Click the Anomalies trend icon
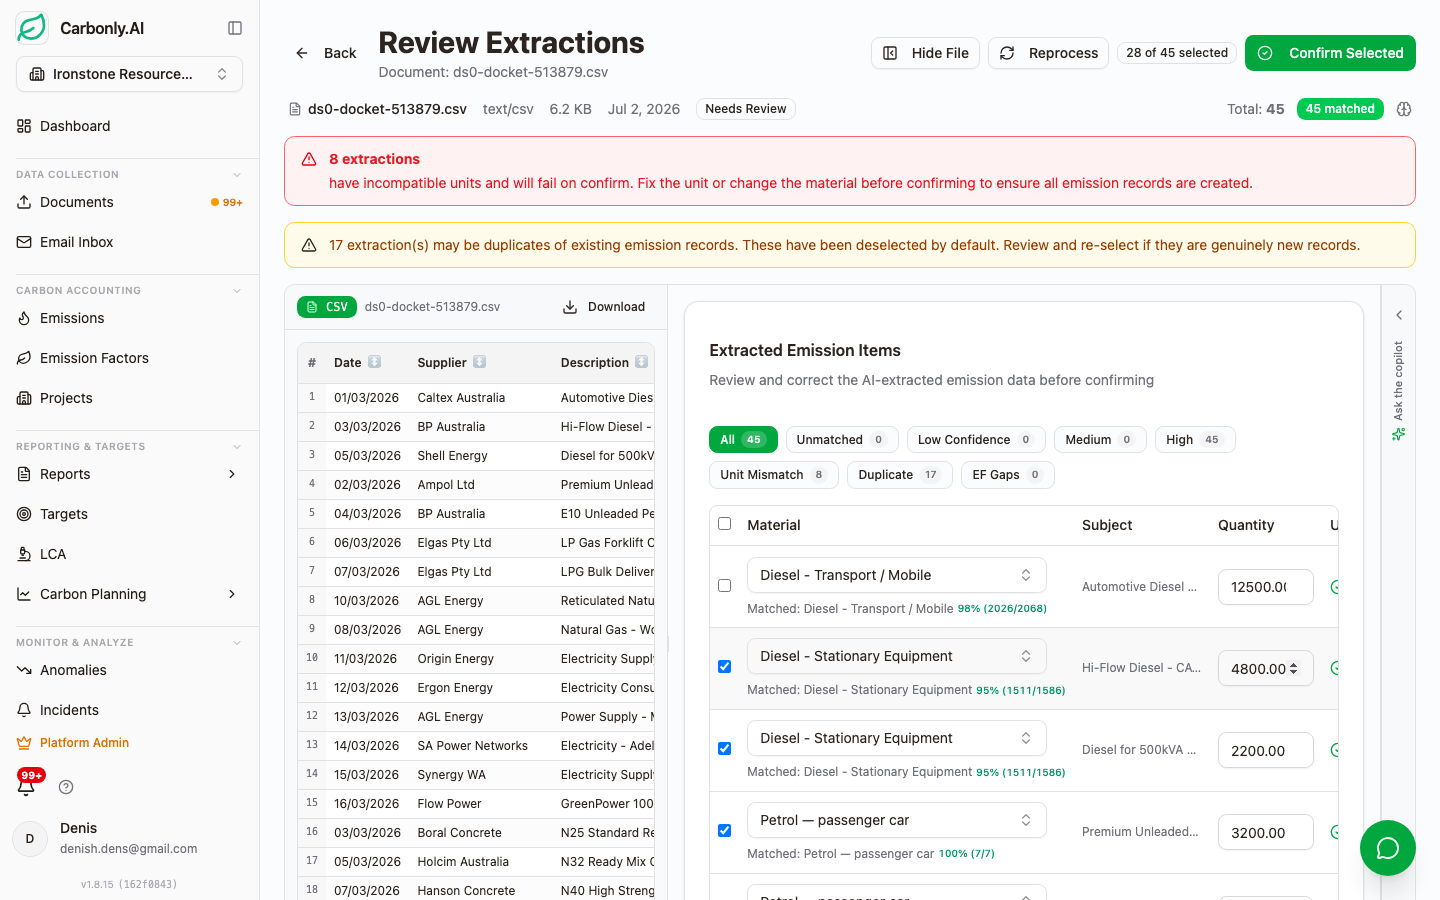Screen dimensions: 1440x900 [x=24, y=670]
